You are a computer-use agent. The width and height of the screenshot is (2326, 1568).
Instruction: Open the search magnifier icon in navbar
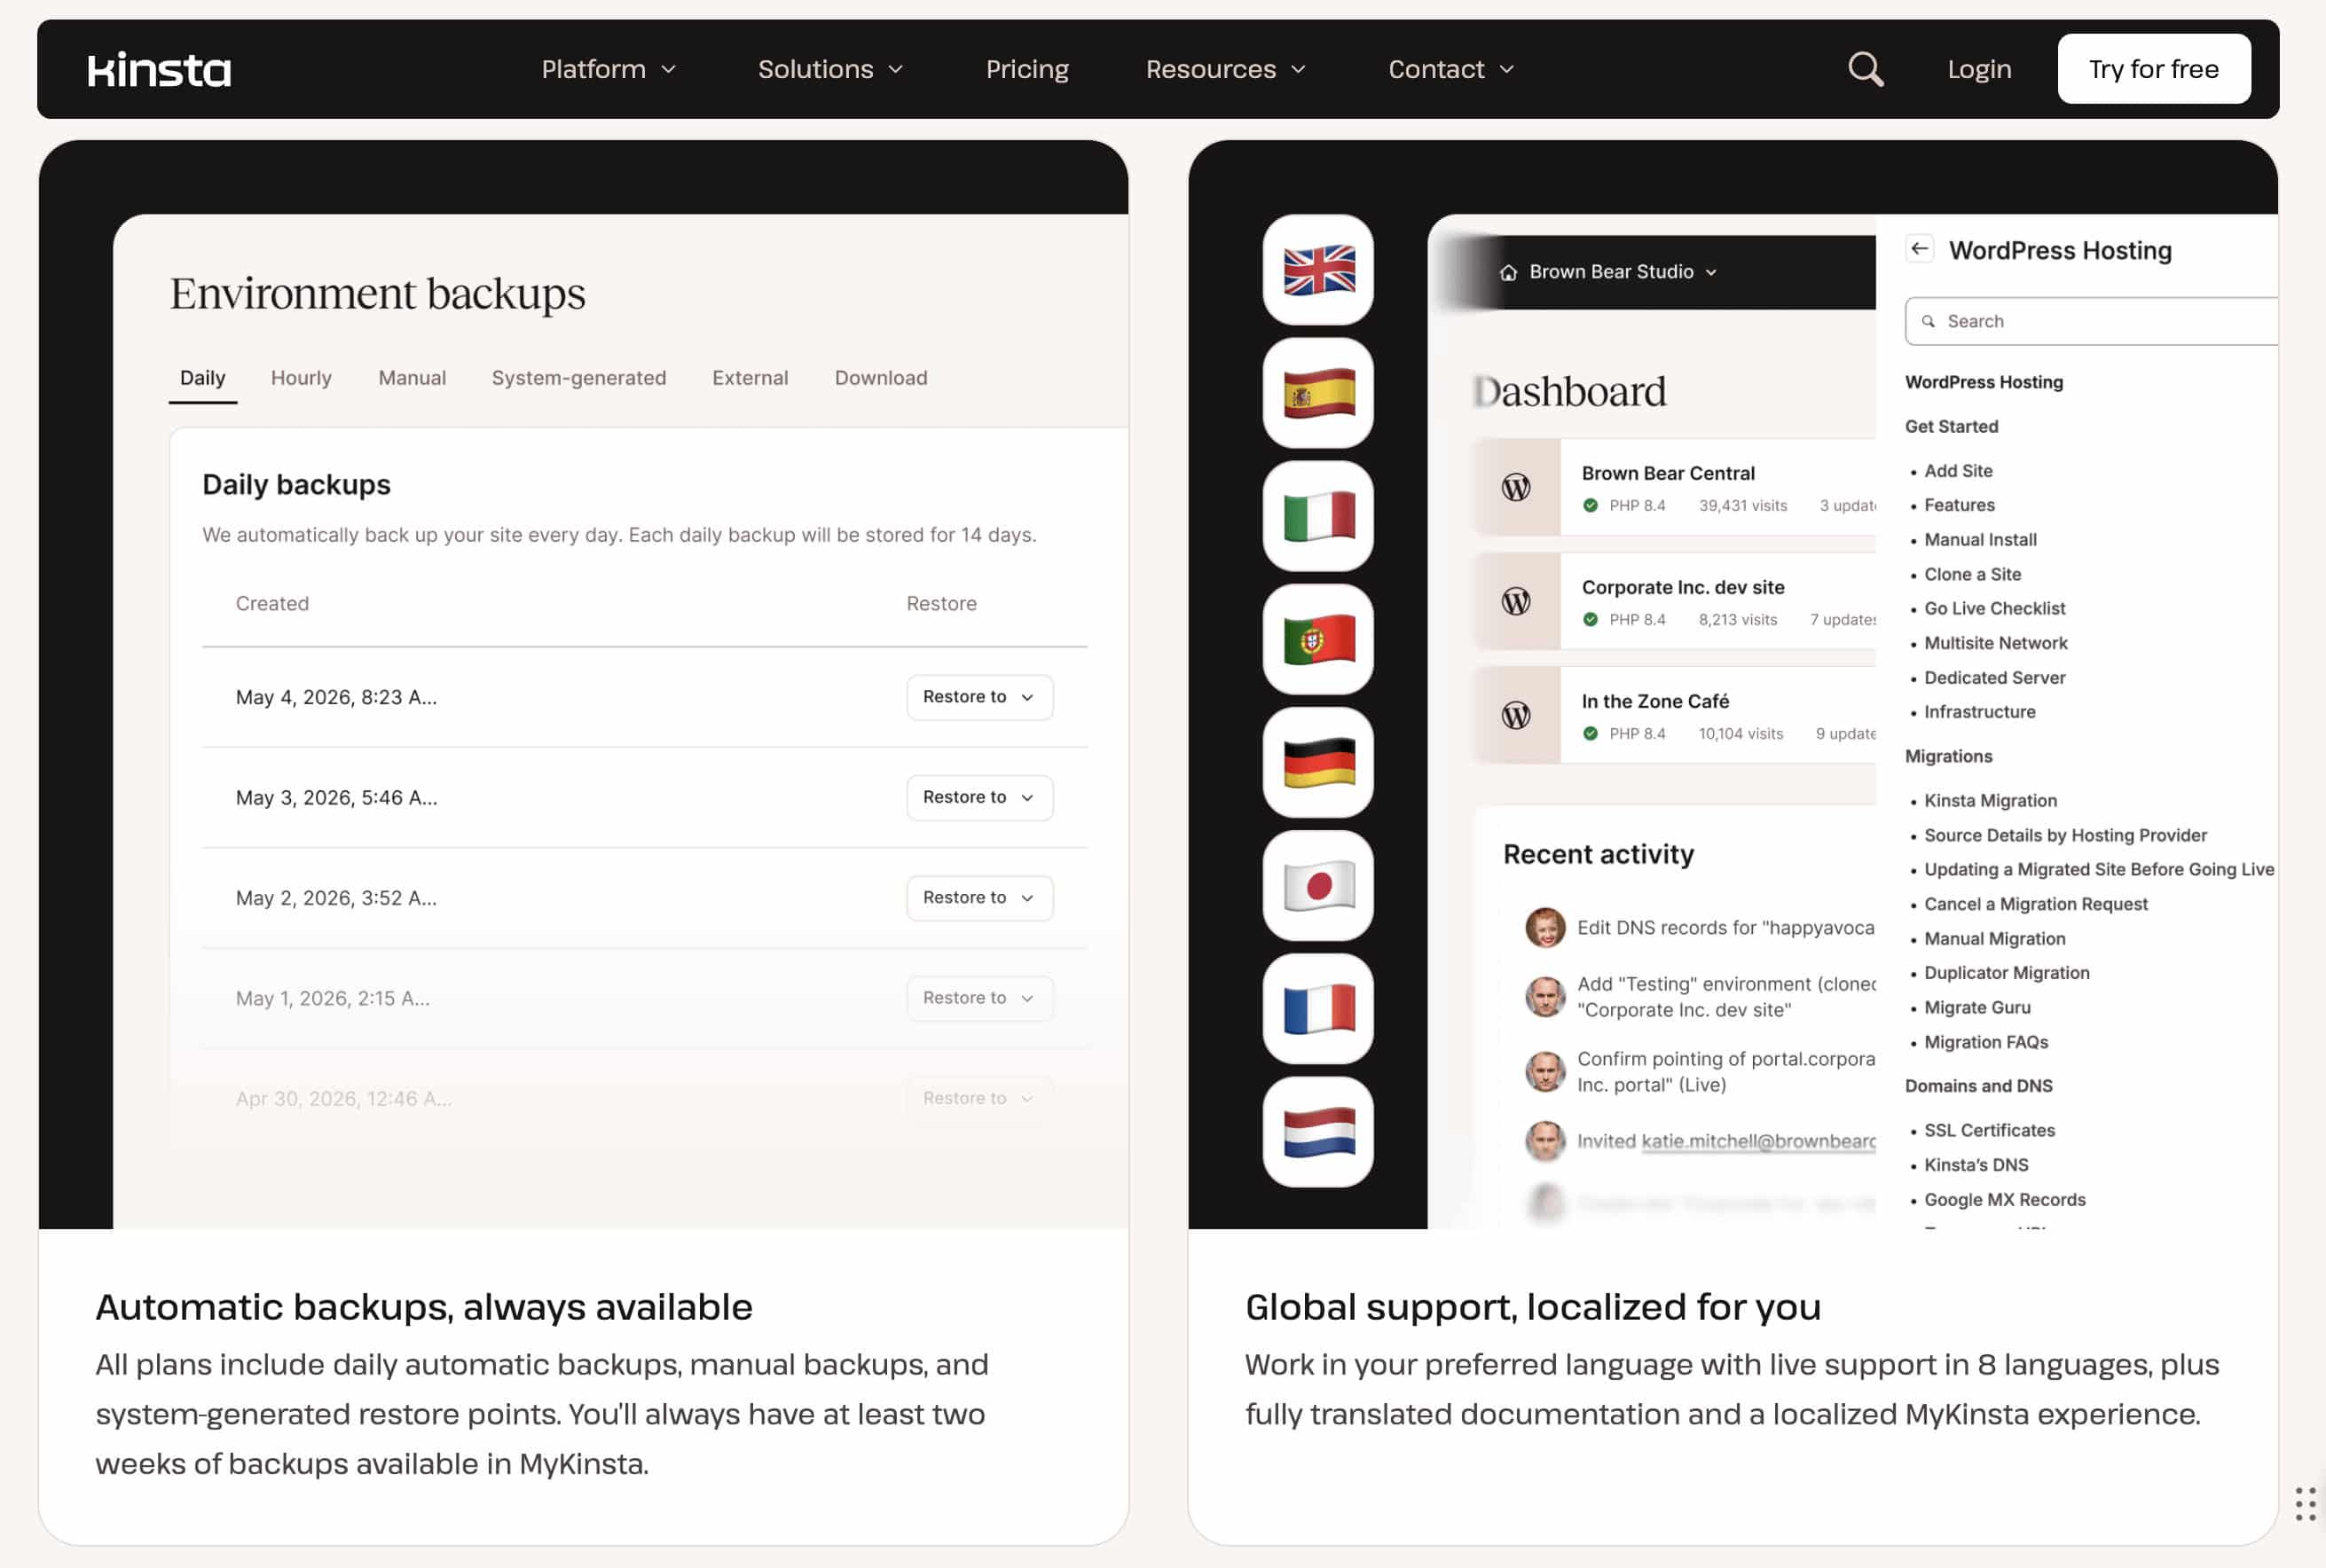[x=1865, y=69]
